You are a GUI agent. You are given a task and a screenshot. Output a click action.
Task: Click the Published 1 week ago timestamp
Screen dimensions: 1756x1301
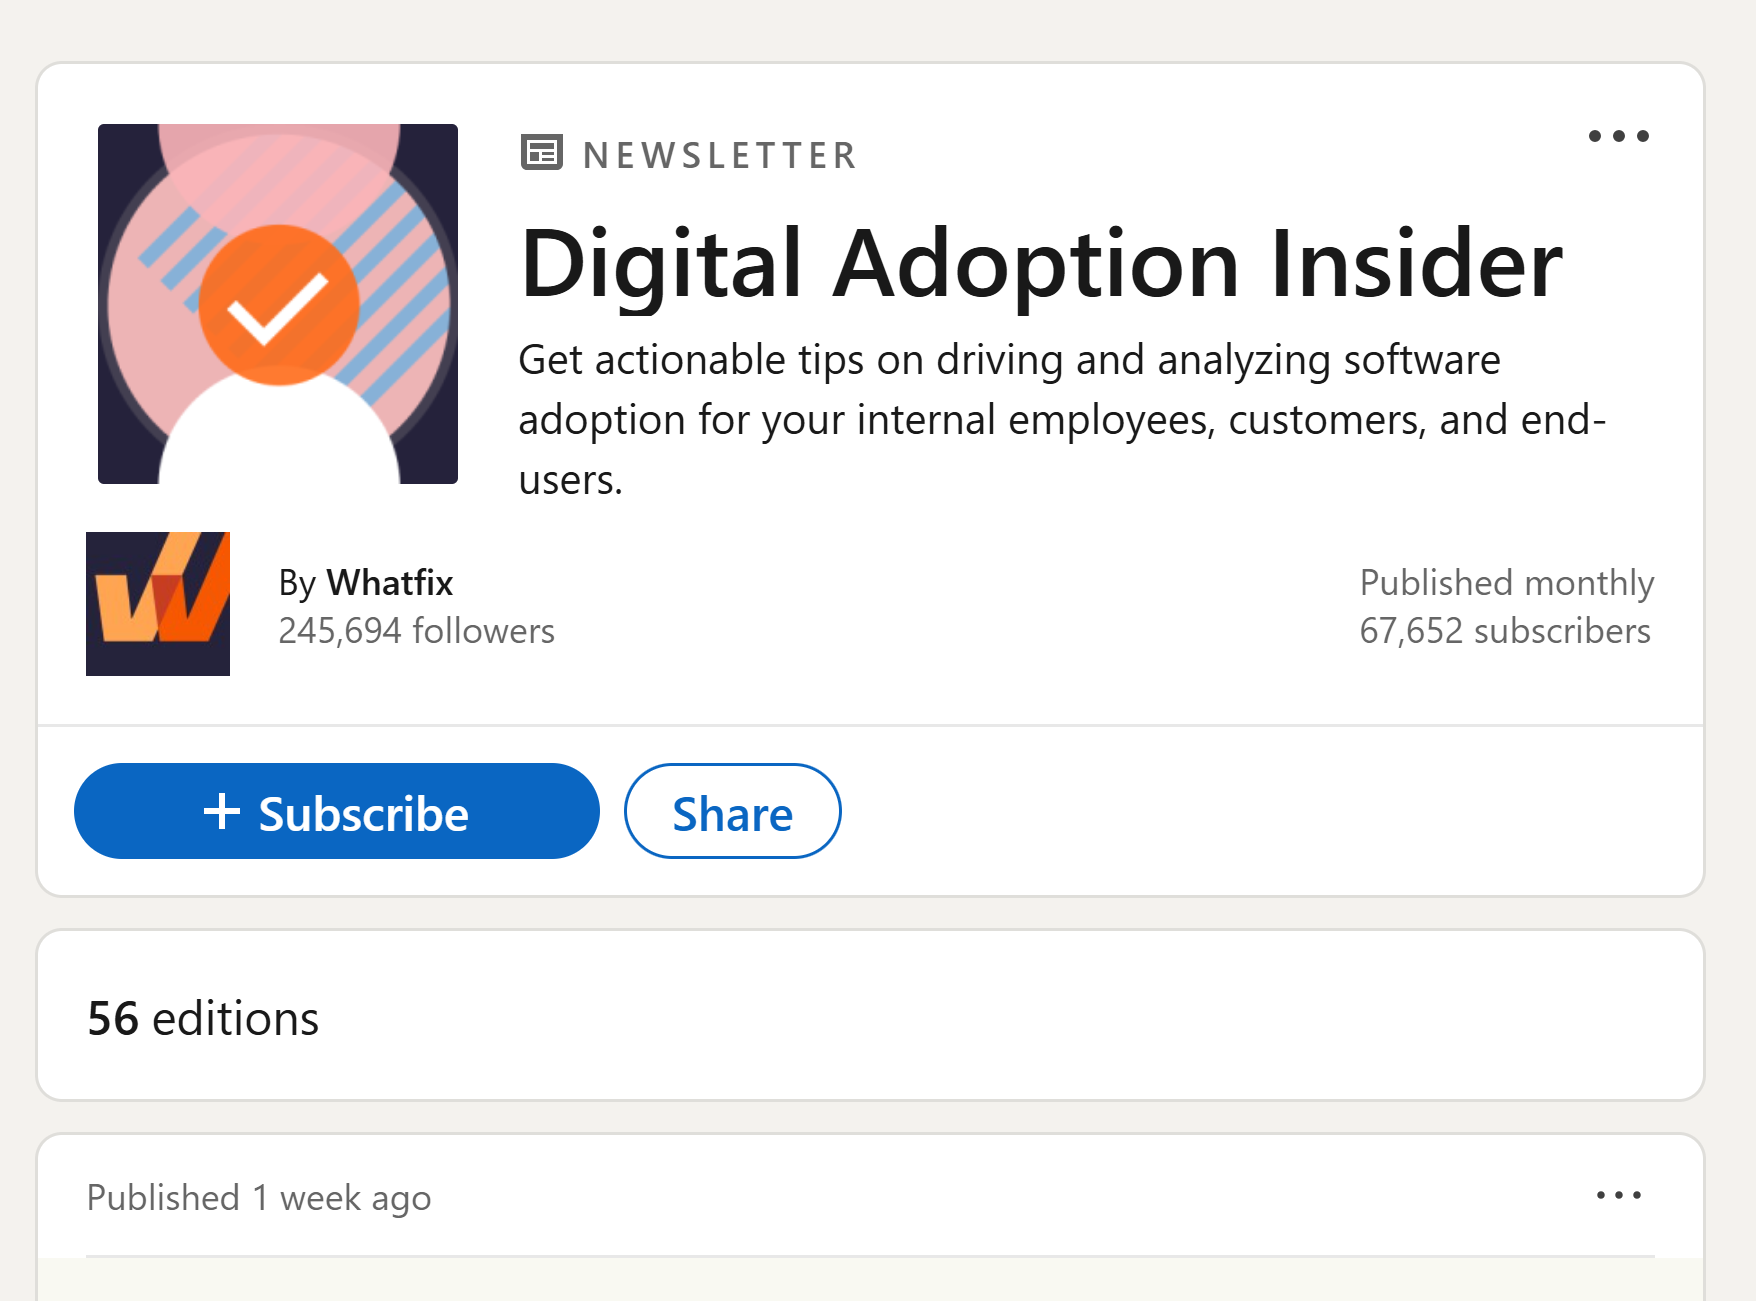(x=259, y=1198)
